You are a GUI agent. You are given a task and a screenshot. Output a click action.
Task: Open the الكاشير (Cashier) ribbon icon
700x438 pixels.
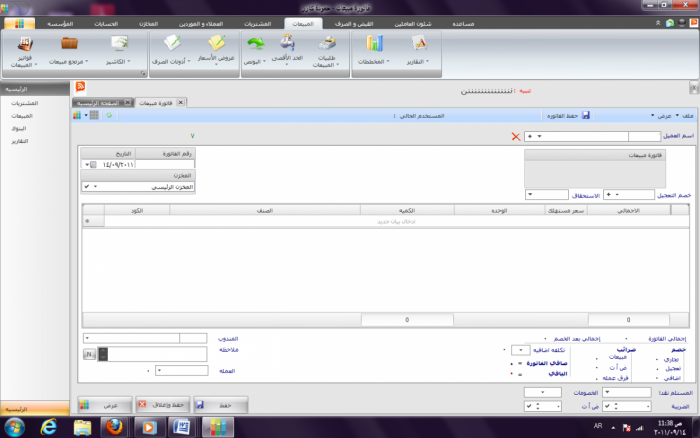click(x=118, y=47)
